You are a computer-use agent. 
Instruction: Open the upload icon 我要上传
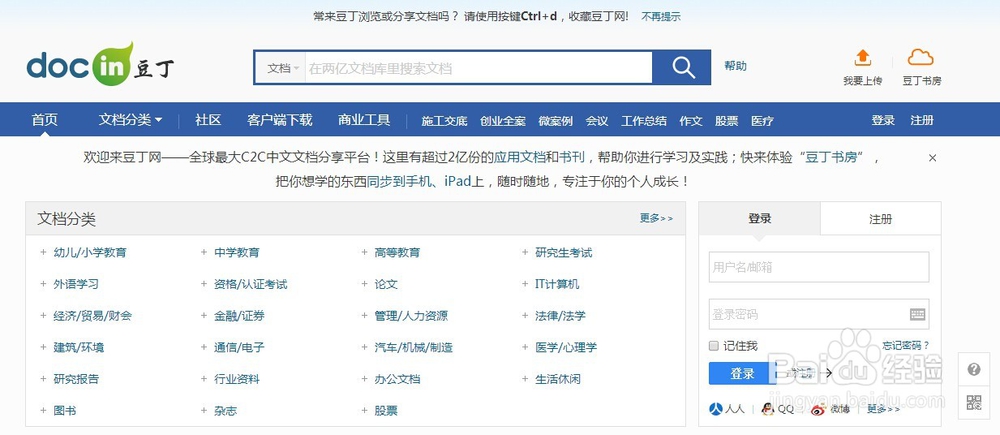[862, 57]
